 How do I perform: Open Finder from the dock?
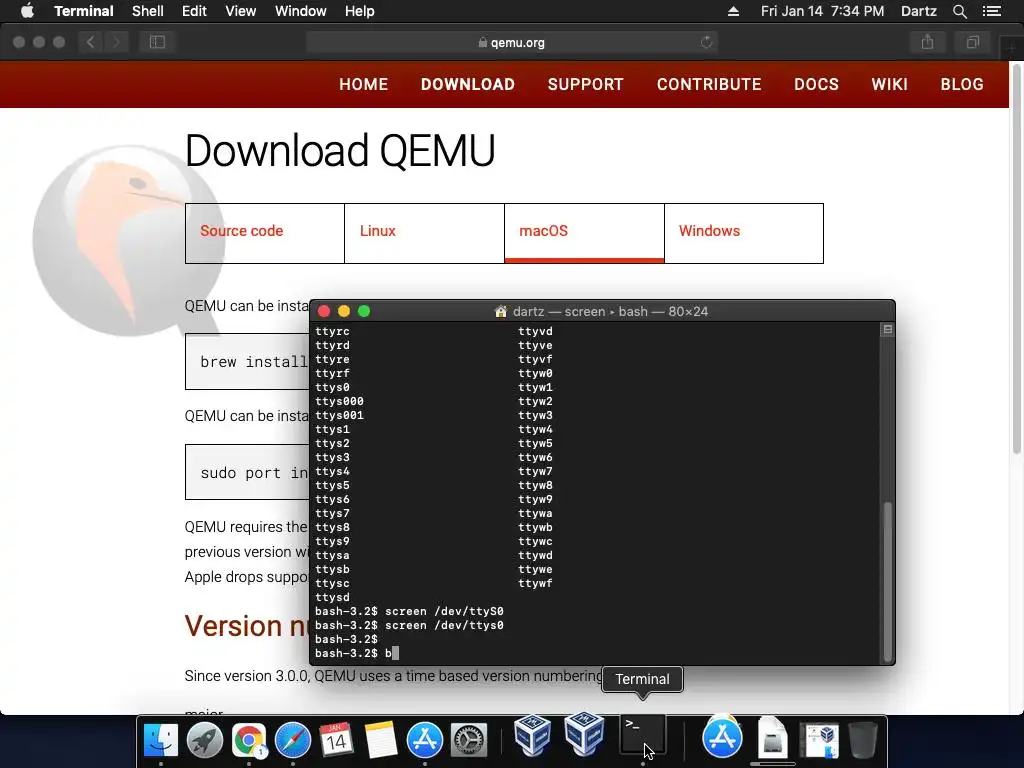coord(161,741)
